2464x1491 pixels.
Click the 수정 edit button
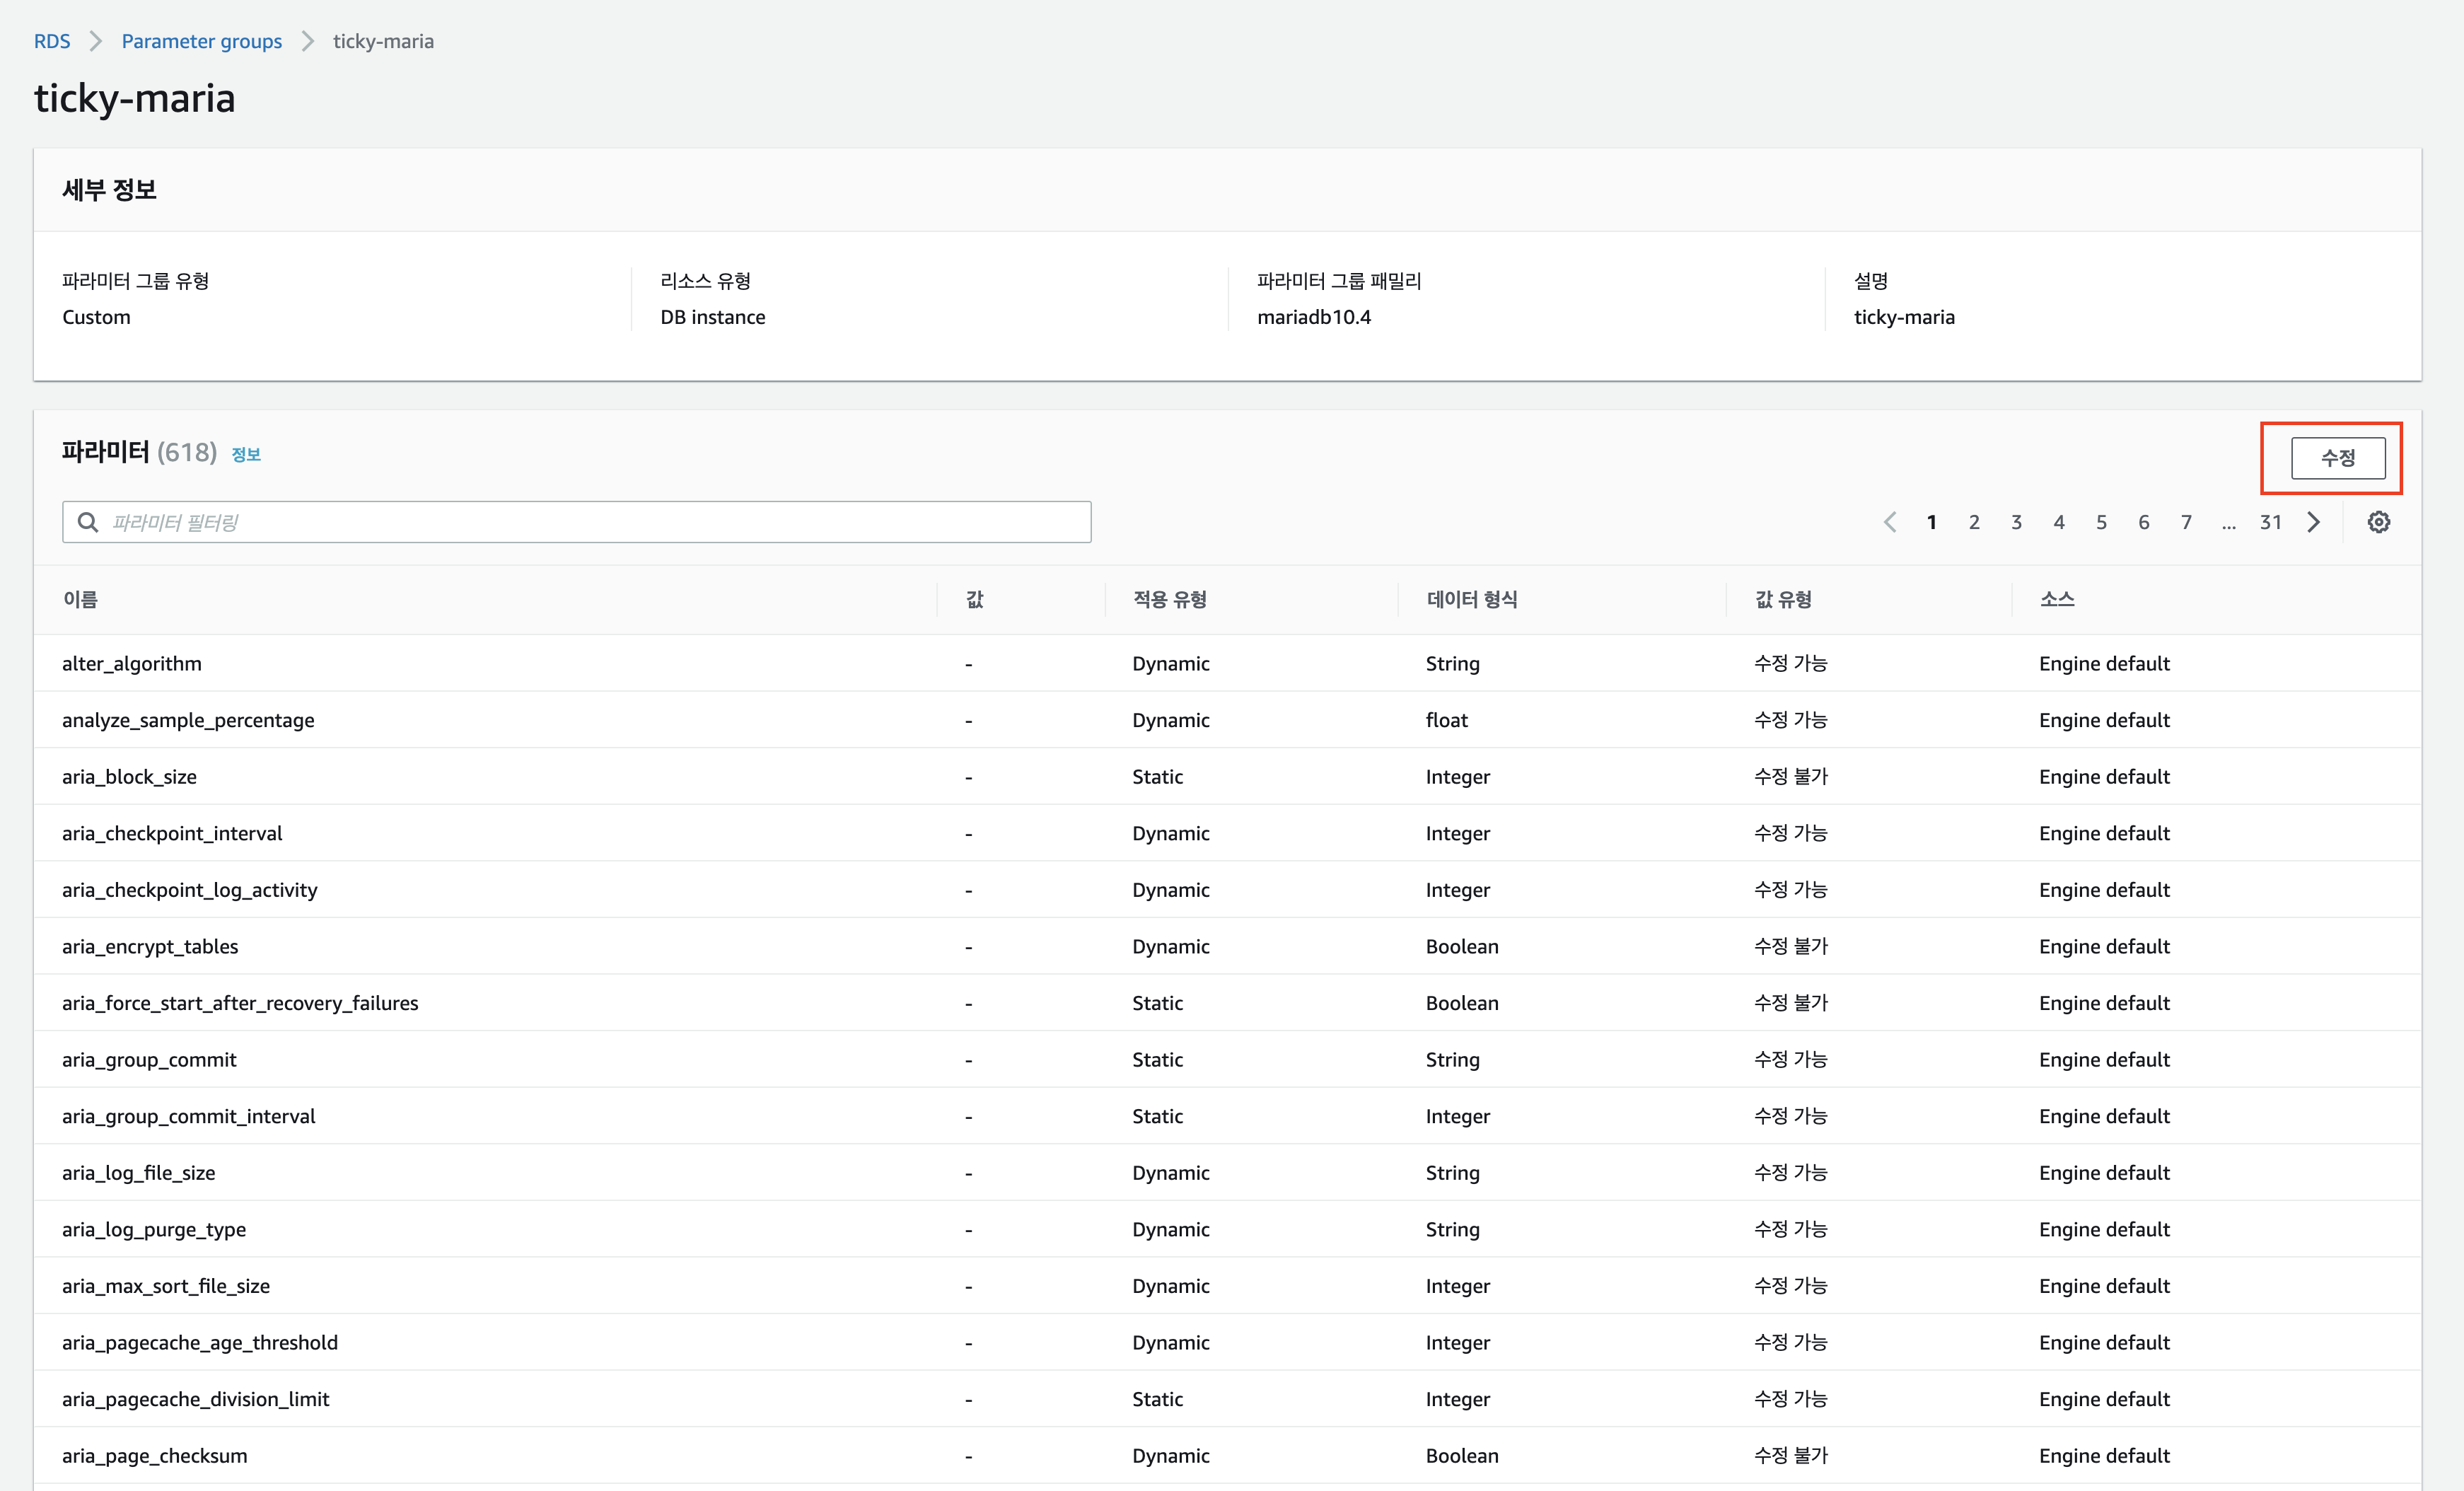[2337, 458]
